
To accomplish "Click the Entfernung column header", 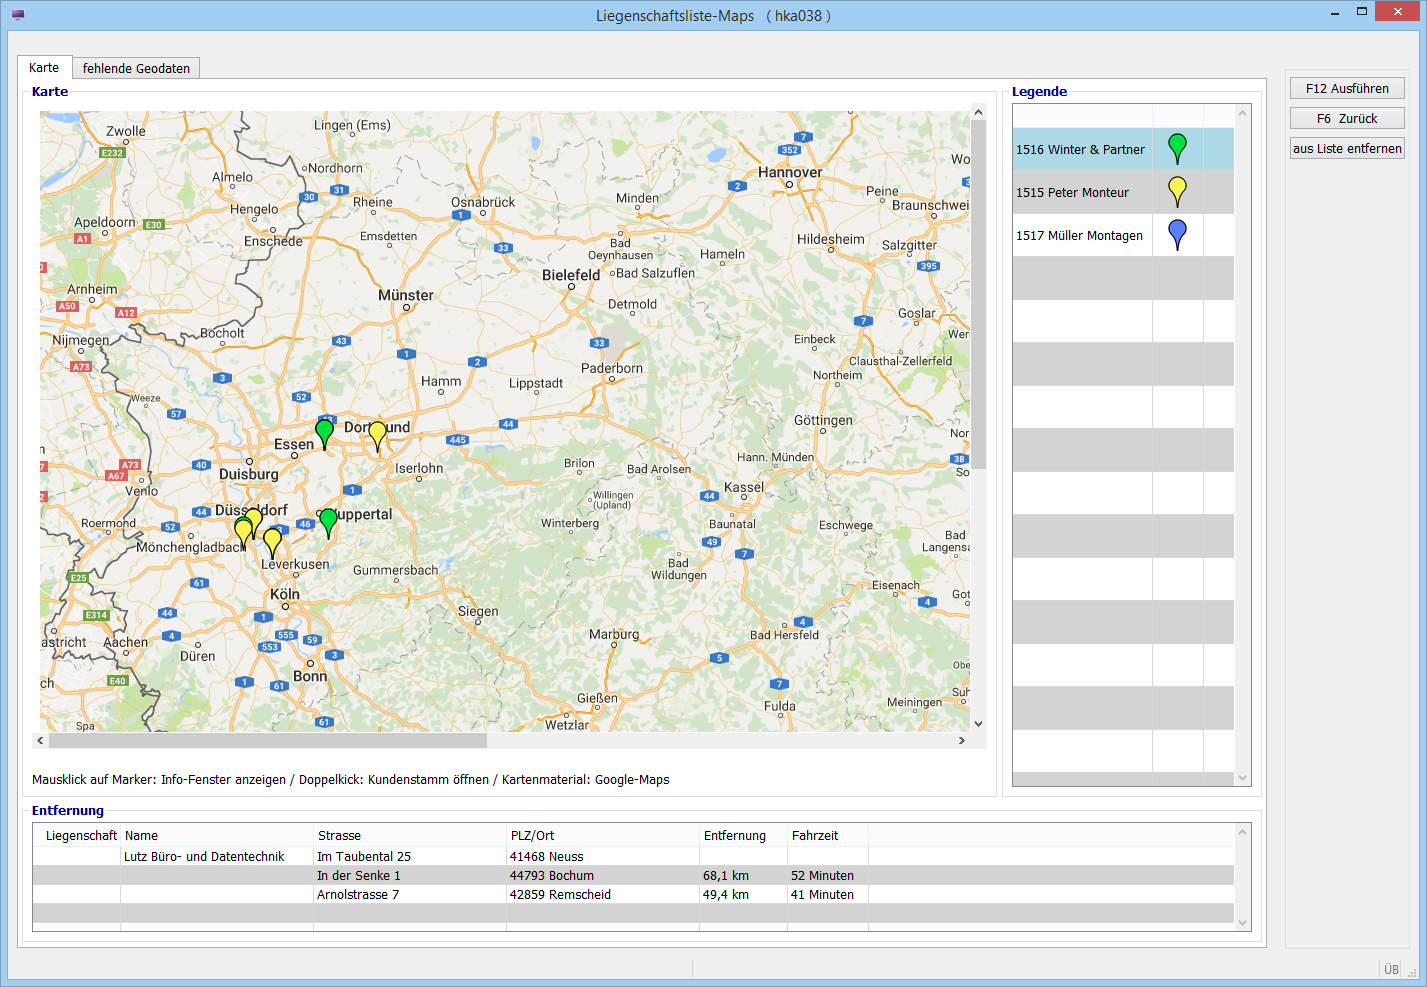I will click(x=735, y=835).
